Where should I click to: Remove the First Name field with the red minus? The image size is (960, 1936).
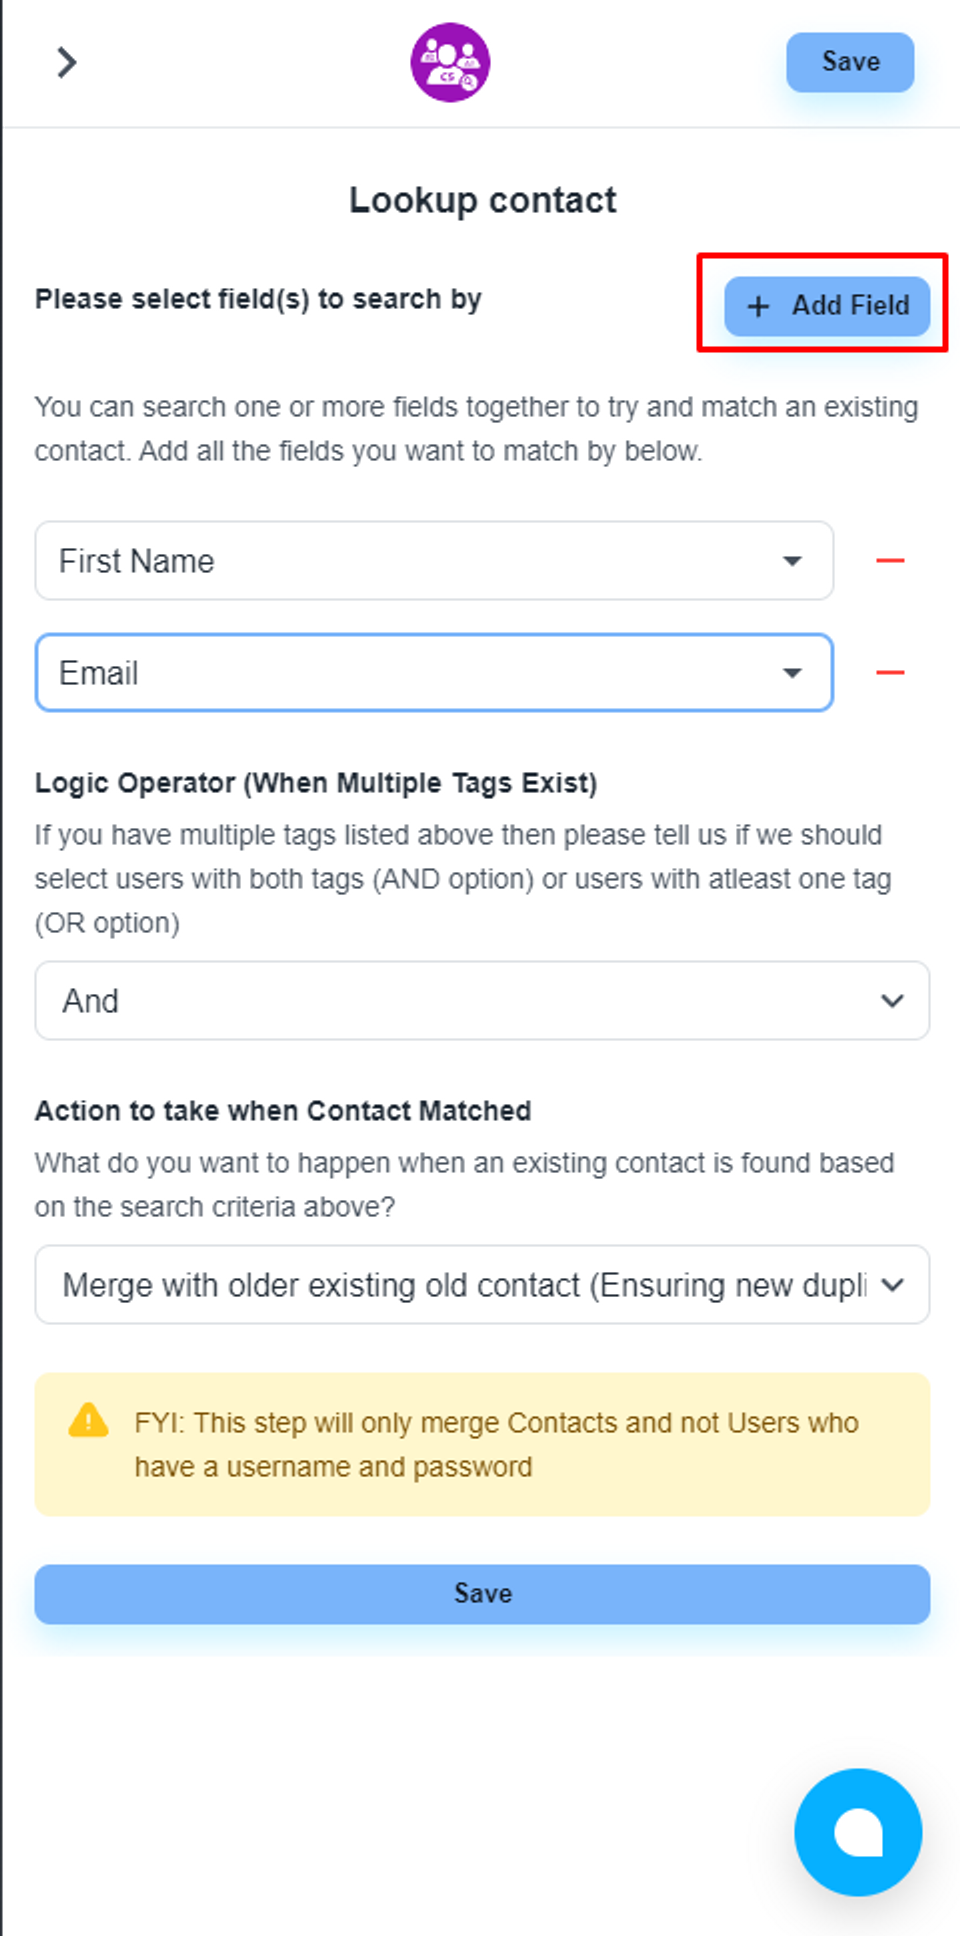pos(890,561)
